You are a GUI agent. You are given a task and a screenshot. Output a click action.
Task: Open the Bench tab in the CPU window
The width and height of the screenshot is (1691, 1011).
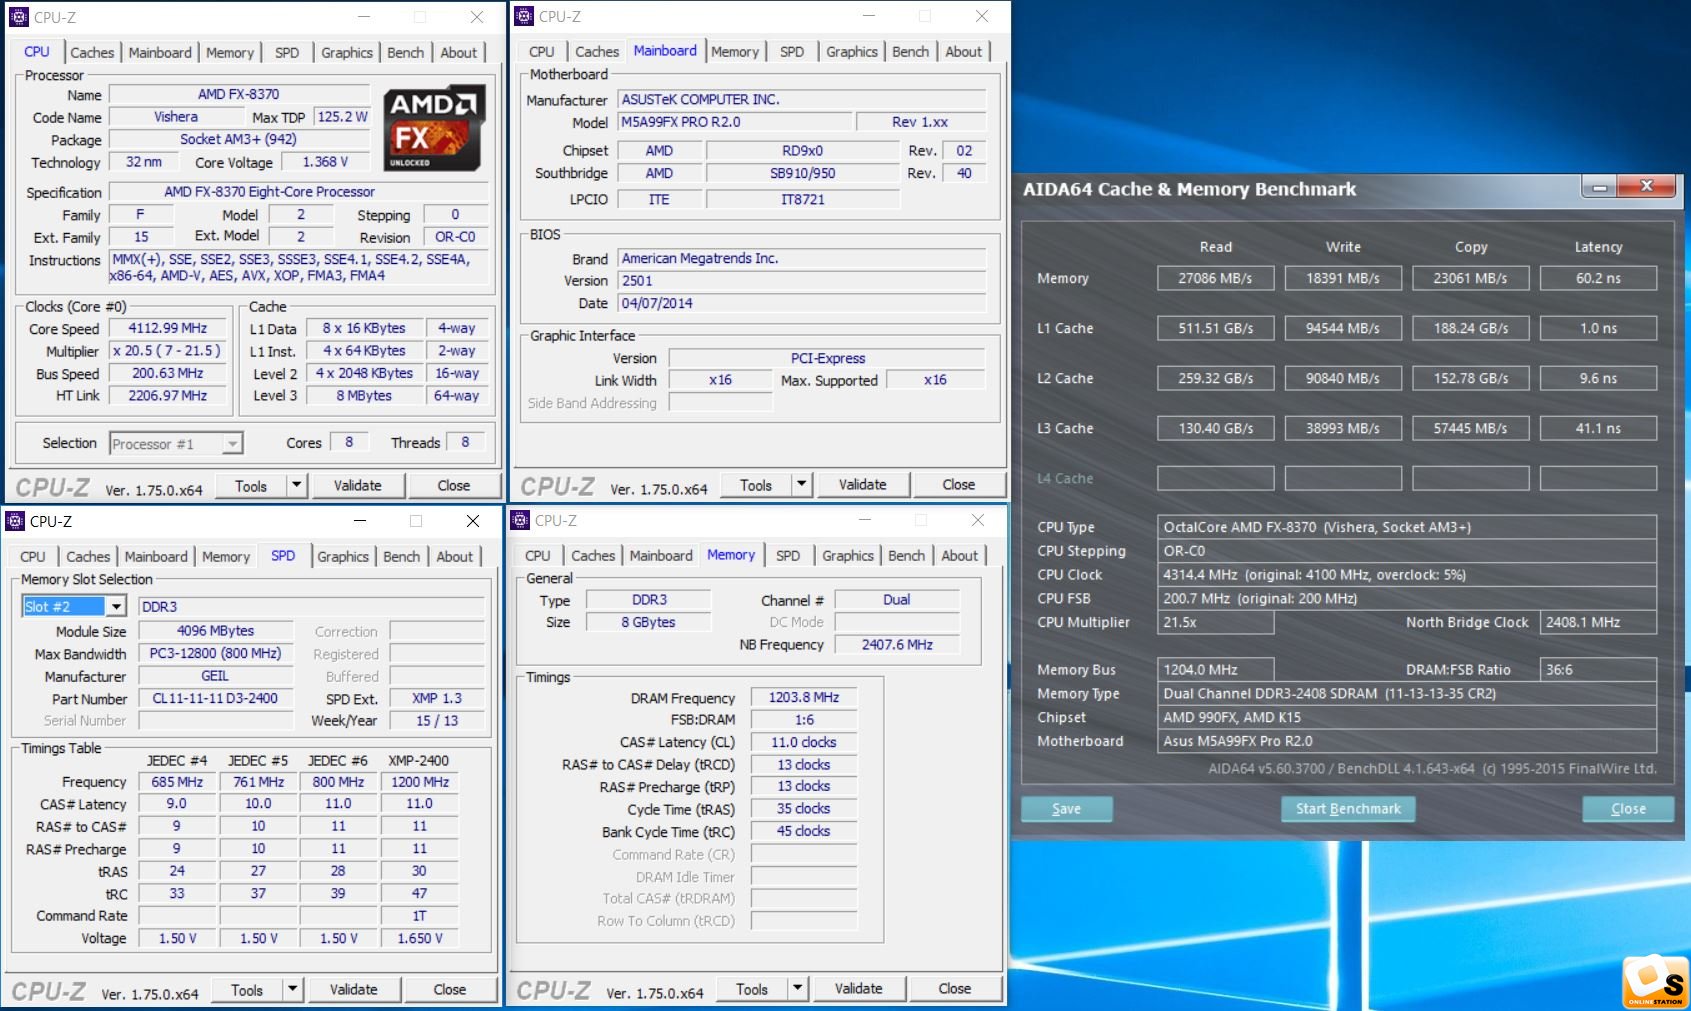[405, 53]
